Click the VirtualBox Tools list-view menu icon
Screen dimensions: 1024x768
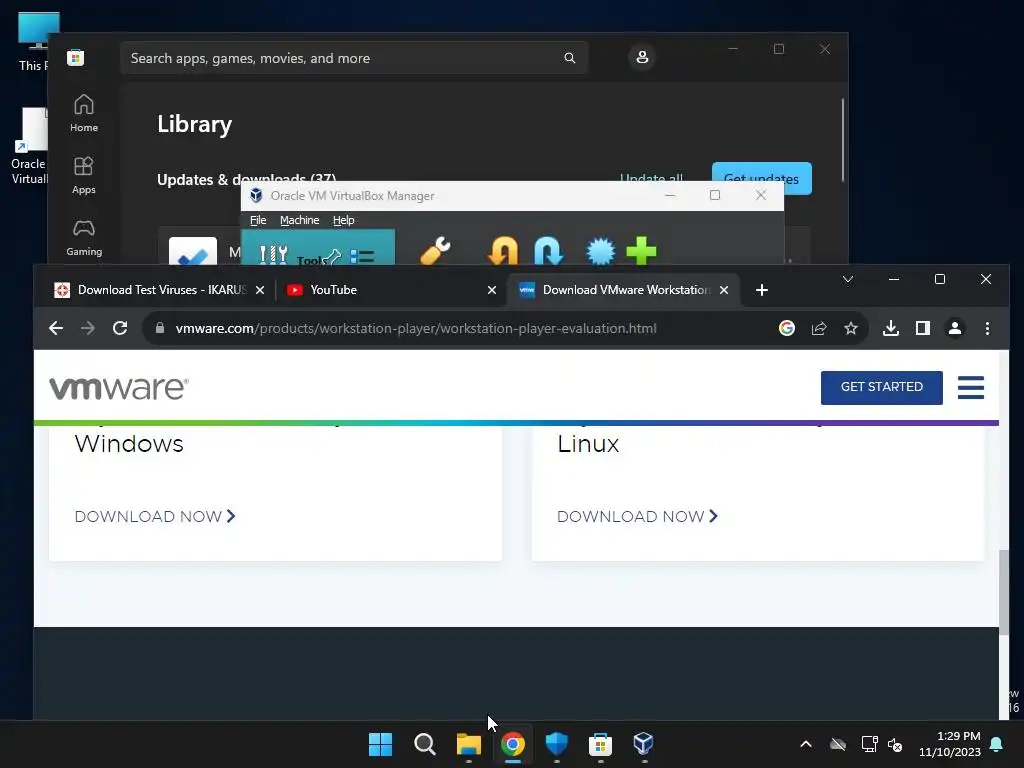coord(362,256)
